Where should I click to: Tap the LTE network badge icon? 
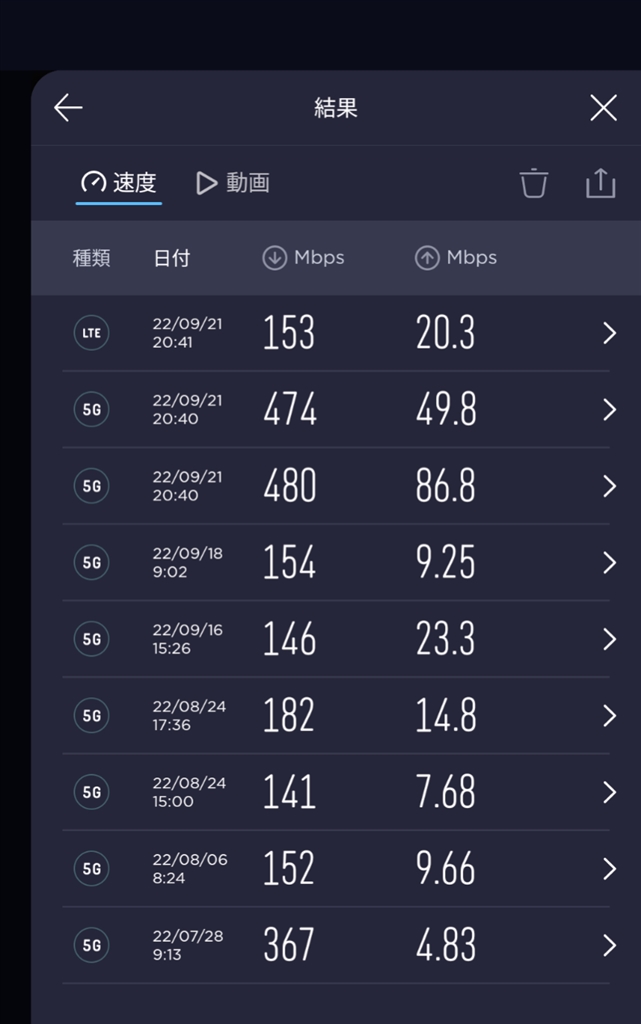[92, 333]
